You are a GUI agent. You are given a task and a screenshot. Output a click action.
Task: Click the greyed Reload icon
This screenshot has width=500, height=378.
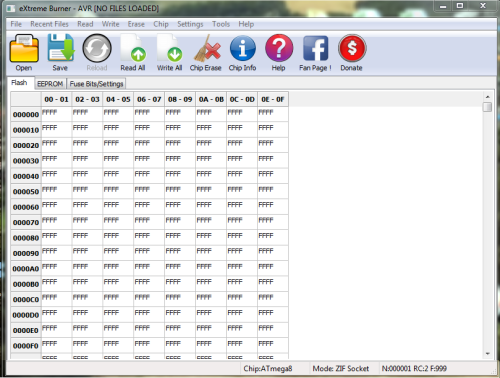(x=97, y=48)
